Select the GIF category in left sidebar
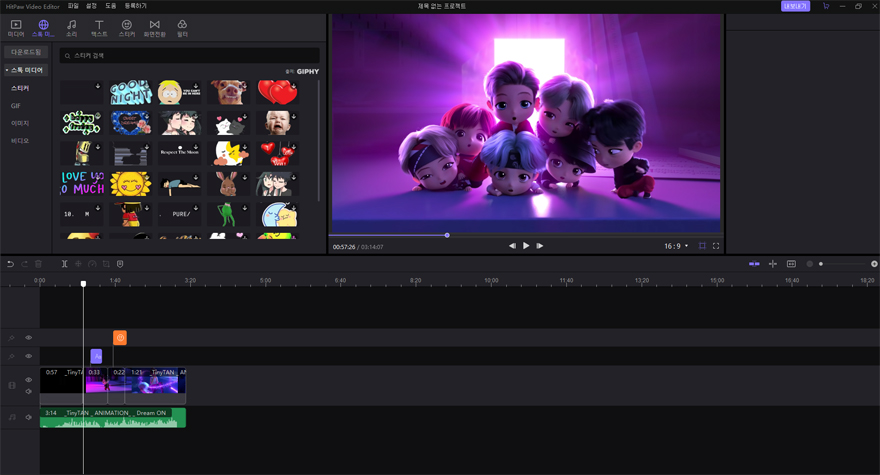 pos(16,106)
